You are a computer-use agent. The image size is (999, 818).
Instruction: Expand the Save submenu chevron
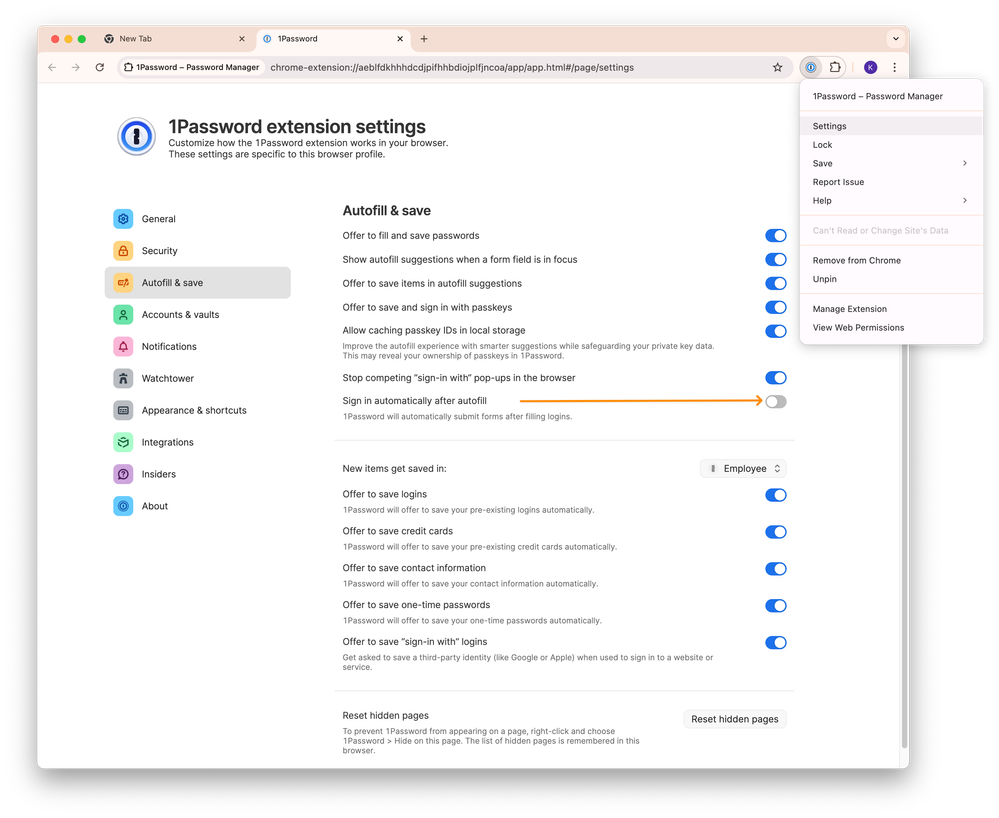coord(965,163)
